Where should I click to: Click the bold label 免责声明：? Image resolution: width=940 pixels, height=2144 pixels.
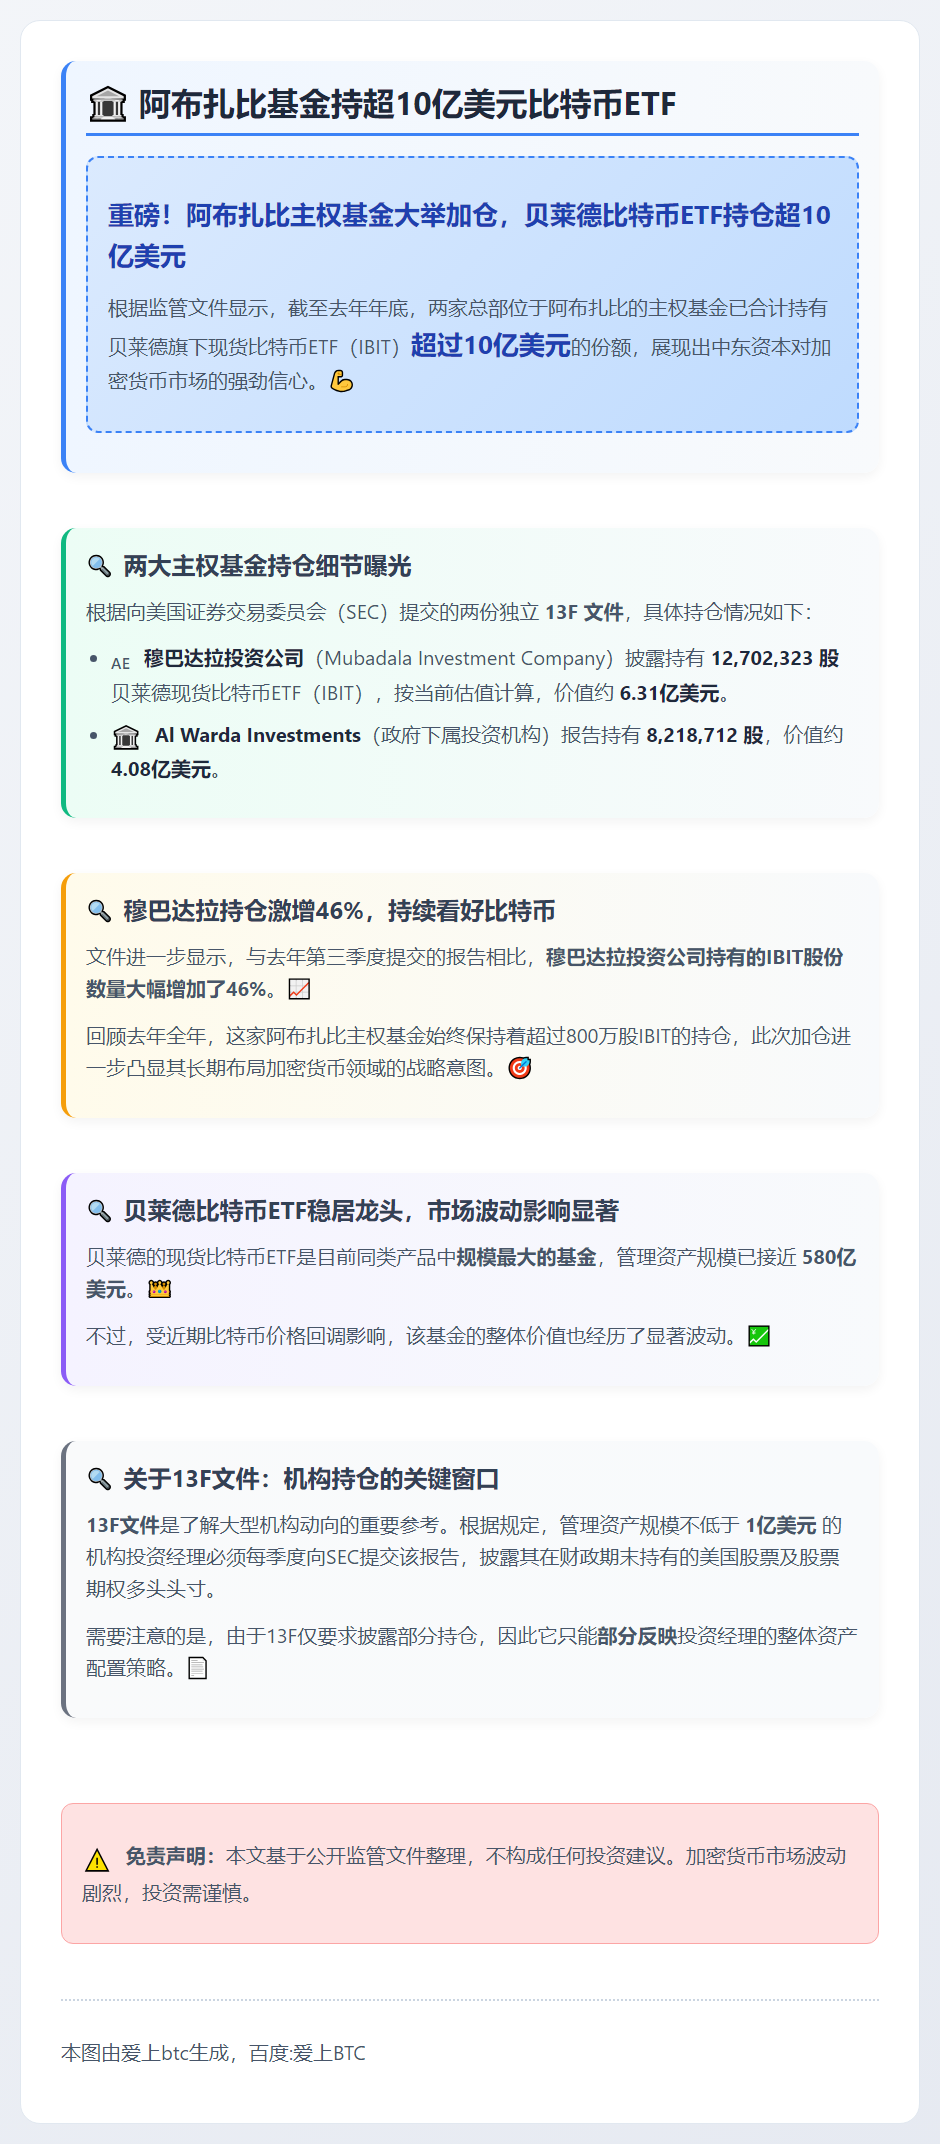tap(170, 1856)
